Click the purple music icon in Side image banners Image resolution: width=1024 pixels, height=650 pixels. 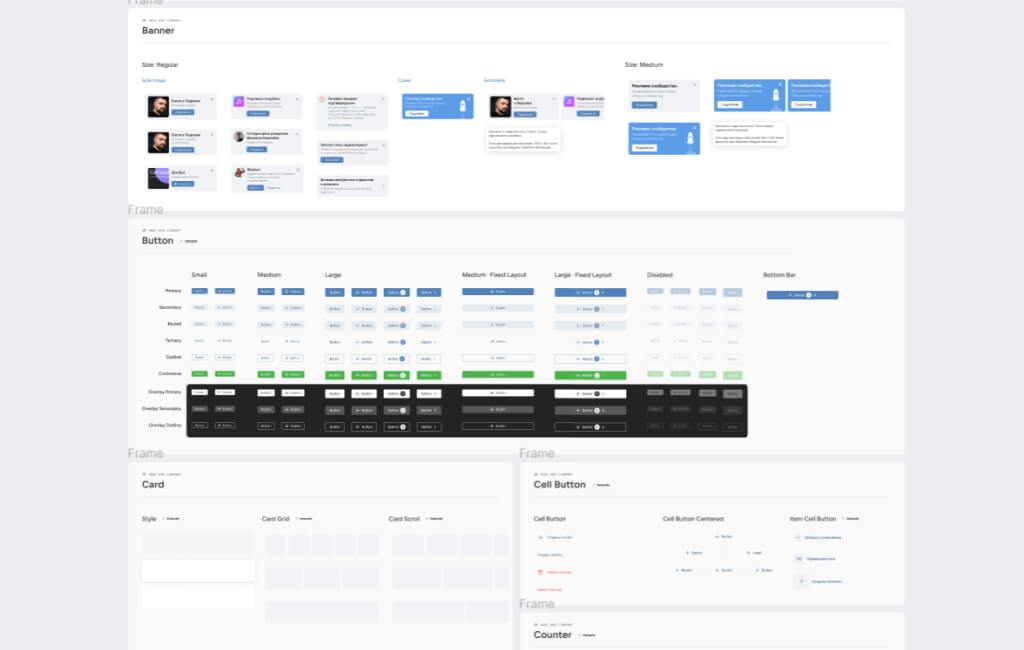click(239, 102)
